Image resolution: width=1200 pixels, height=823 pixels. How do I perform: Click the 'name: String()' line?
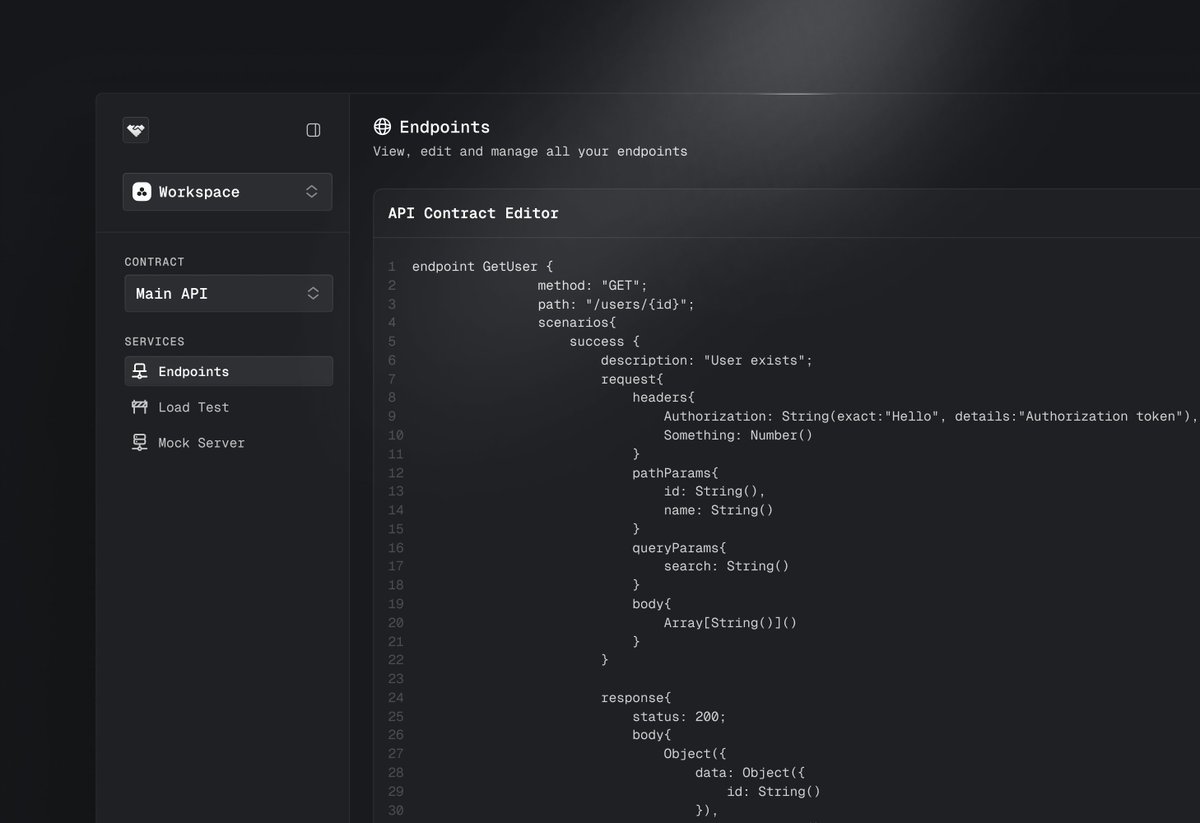click(x=719, y=510)
